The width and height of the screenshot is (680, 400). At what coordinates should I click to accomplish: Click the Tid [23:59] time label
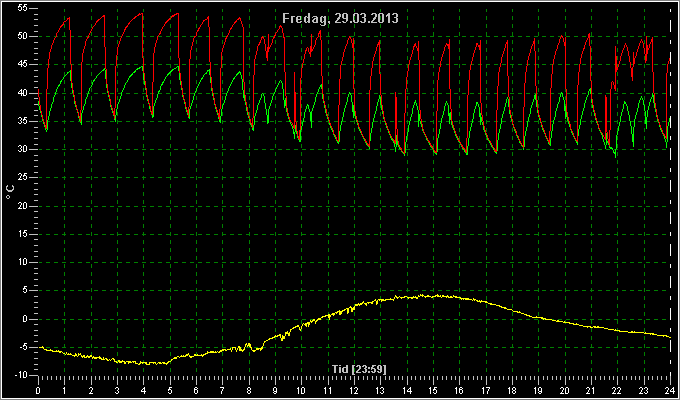click(x=359, y=369)
